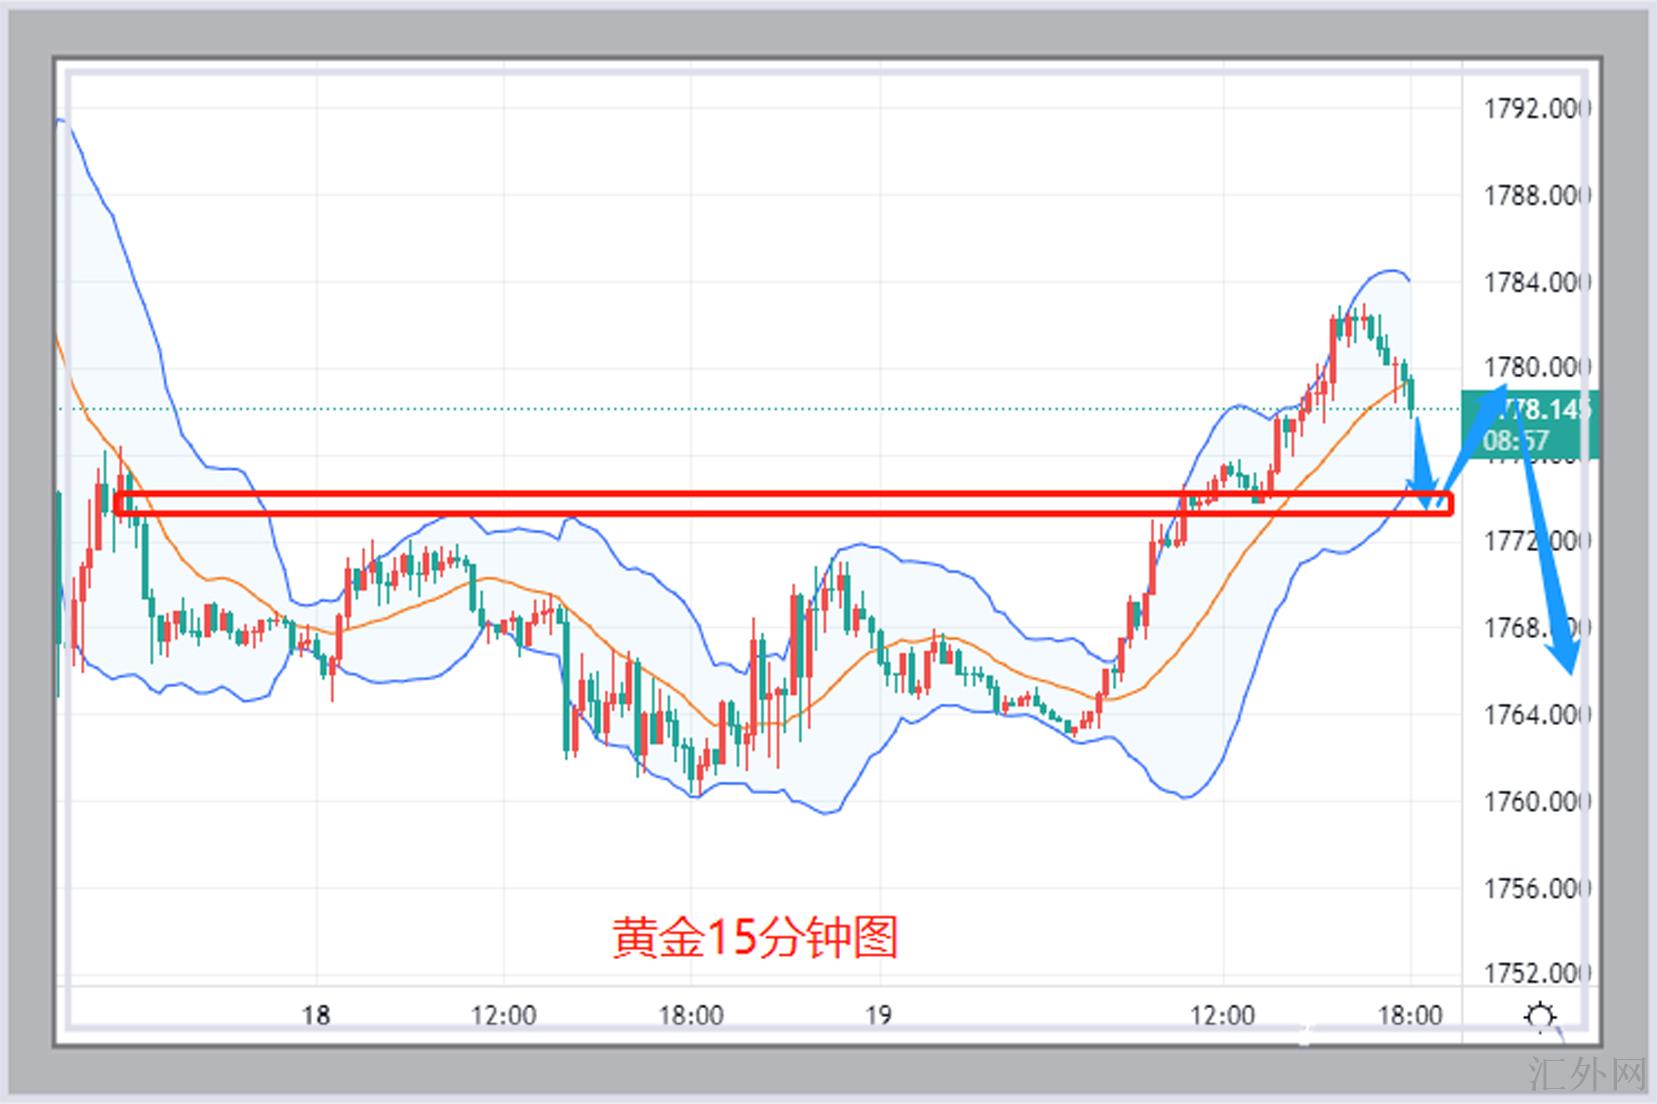Screen dimensions: 1657x1104
Task: Select the date label 18 on time axis
Action: tap(316, 1016)
